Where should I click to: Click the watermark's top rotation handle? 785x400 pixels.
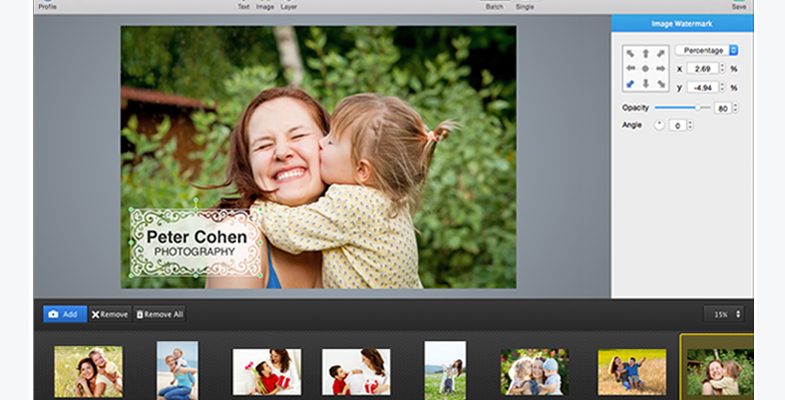(x=196, y=201)
